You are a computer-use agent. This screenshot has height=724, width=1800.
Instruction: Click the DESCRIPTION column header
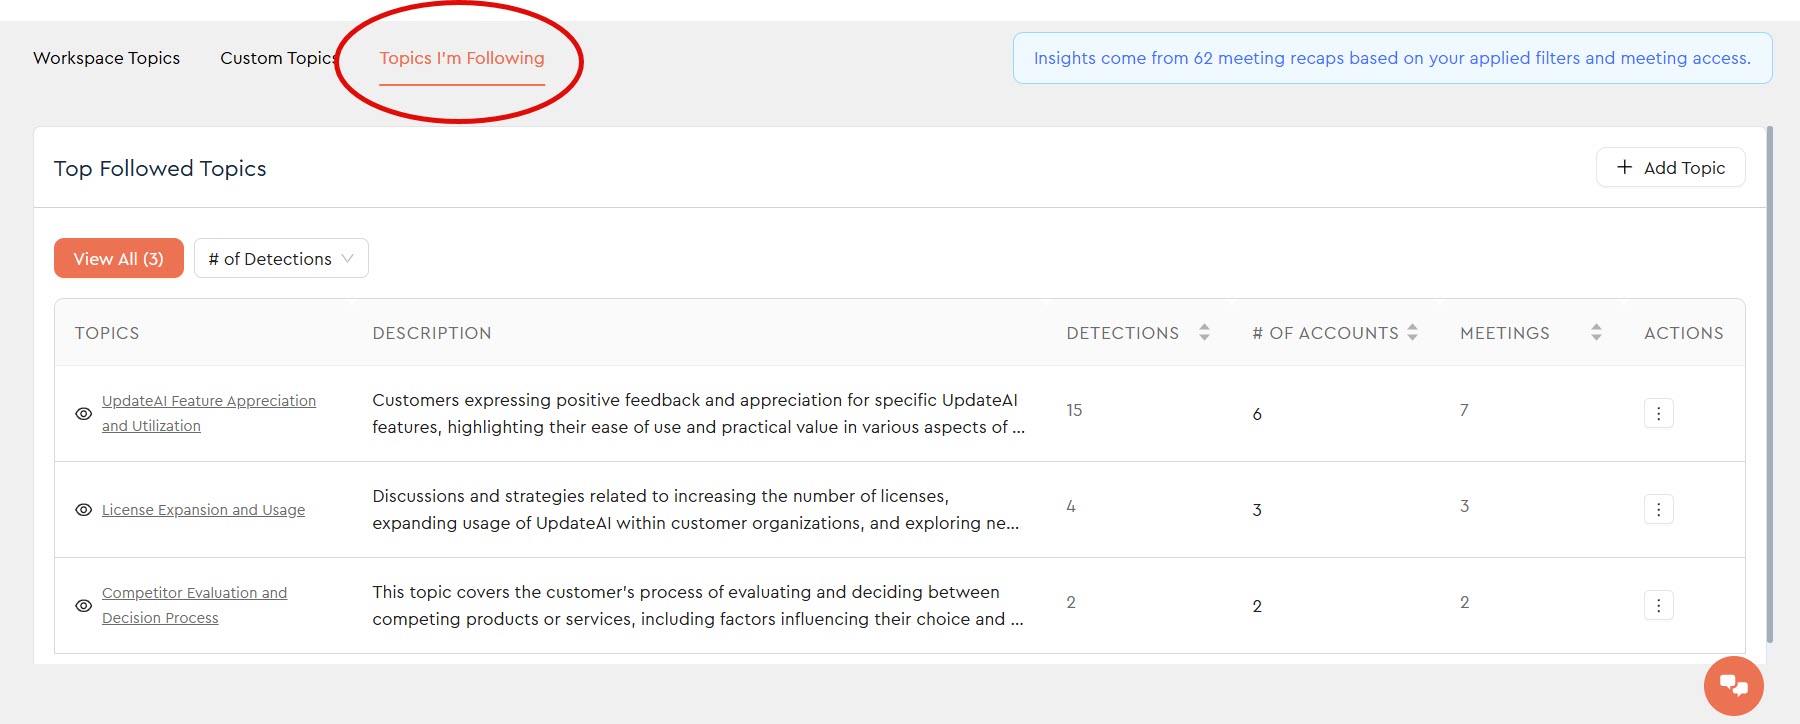click(x=432, y=333)
